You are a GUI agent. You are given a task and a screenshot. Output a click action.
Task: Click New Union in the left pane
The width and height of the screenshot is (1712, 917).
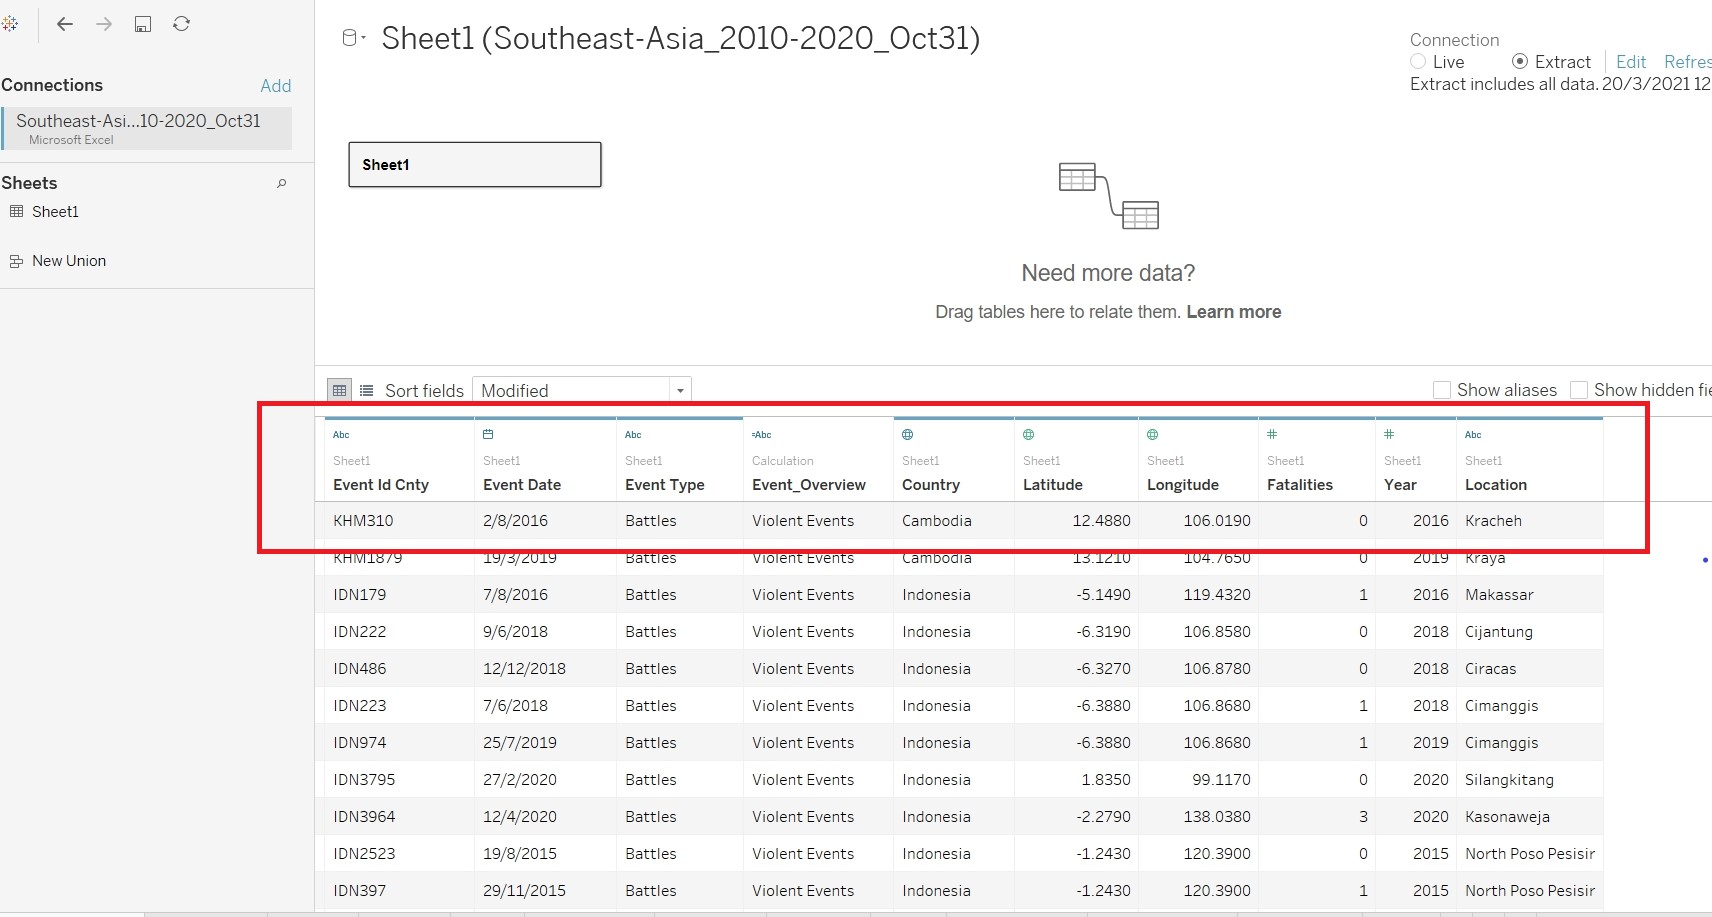coord(68,261)
